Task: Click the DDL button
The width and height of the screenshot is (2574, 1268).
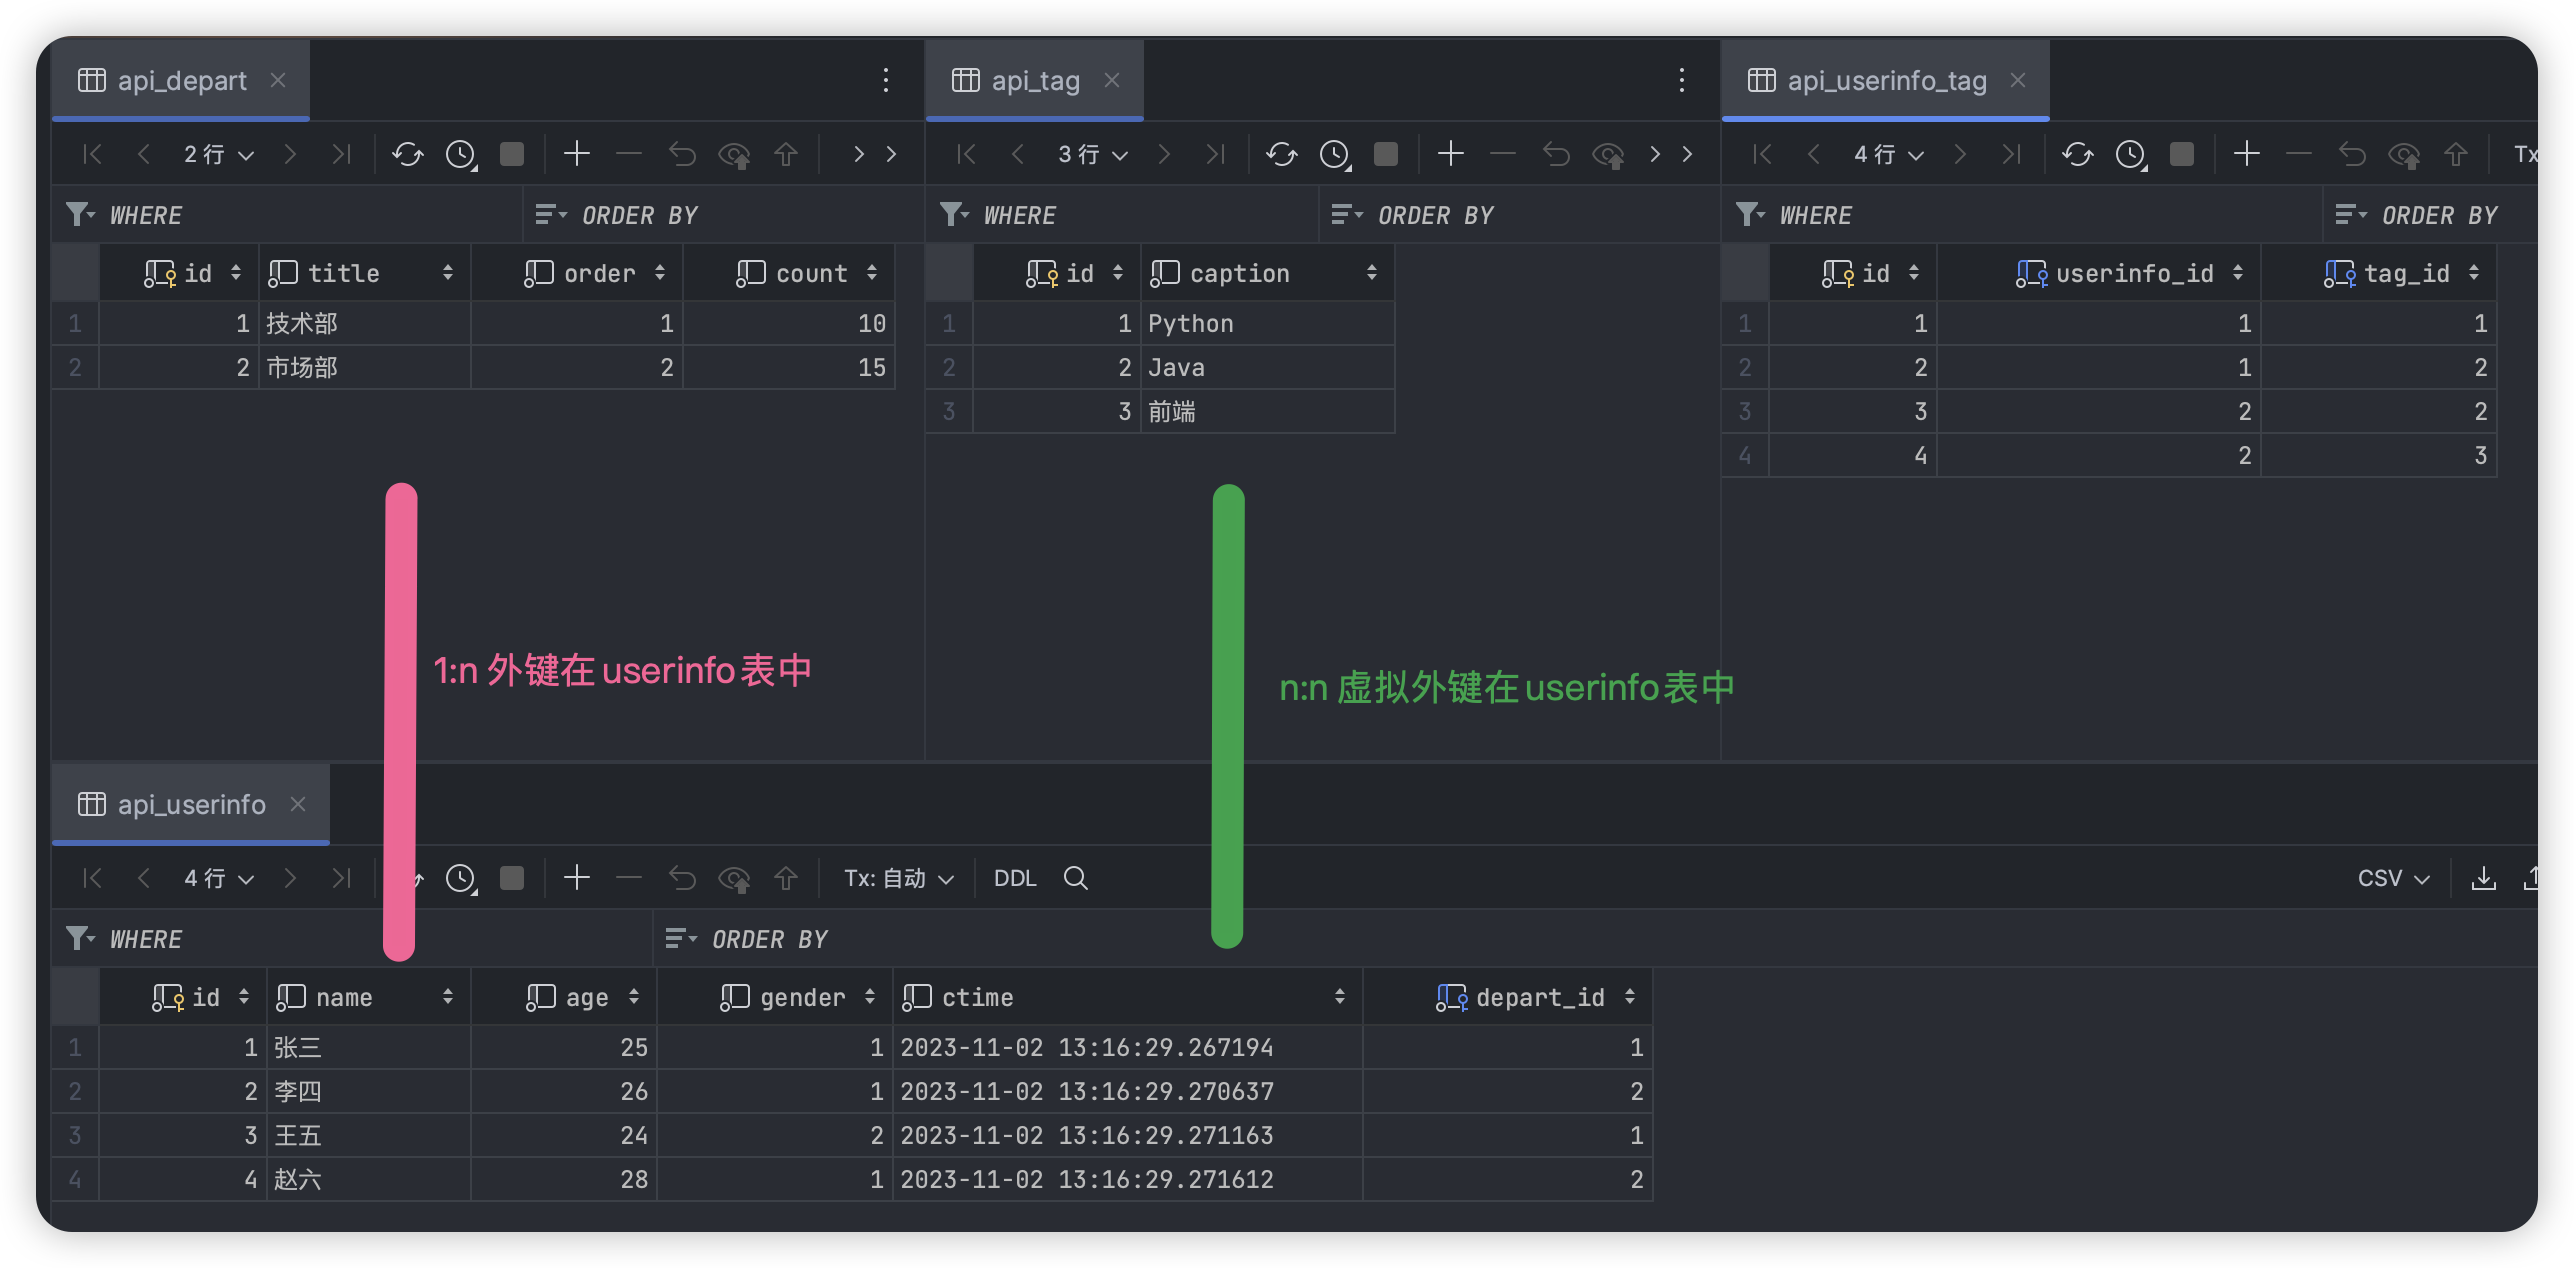Action: [x=1014, y=878]
